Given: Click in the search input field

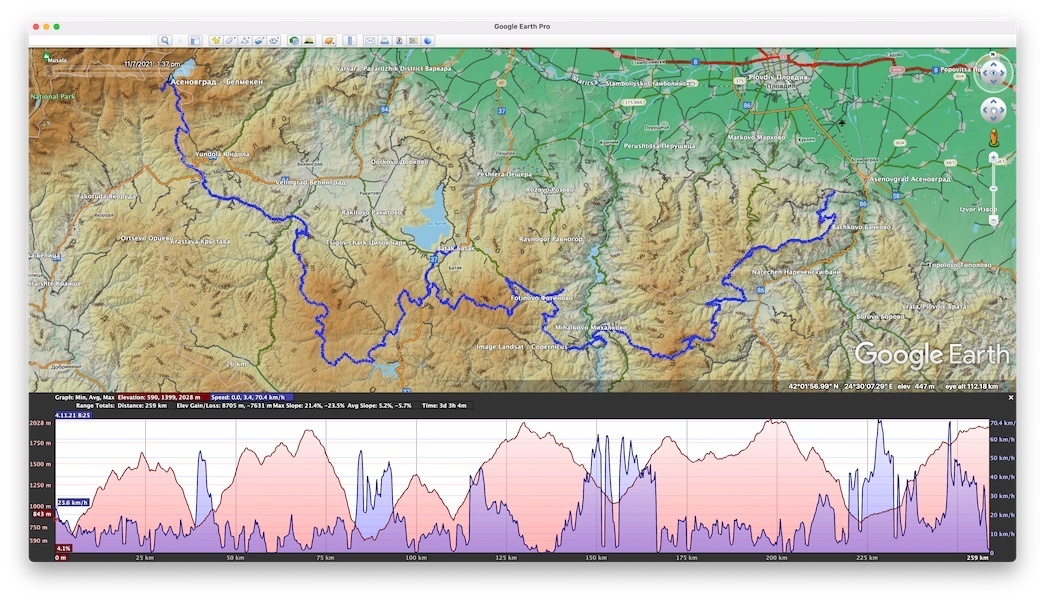Looking at the screenshot, I should (x=91, y=41).
